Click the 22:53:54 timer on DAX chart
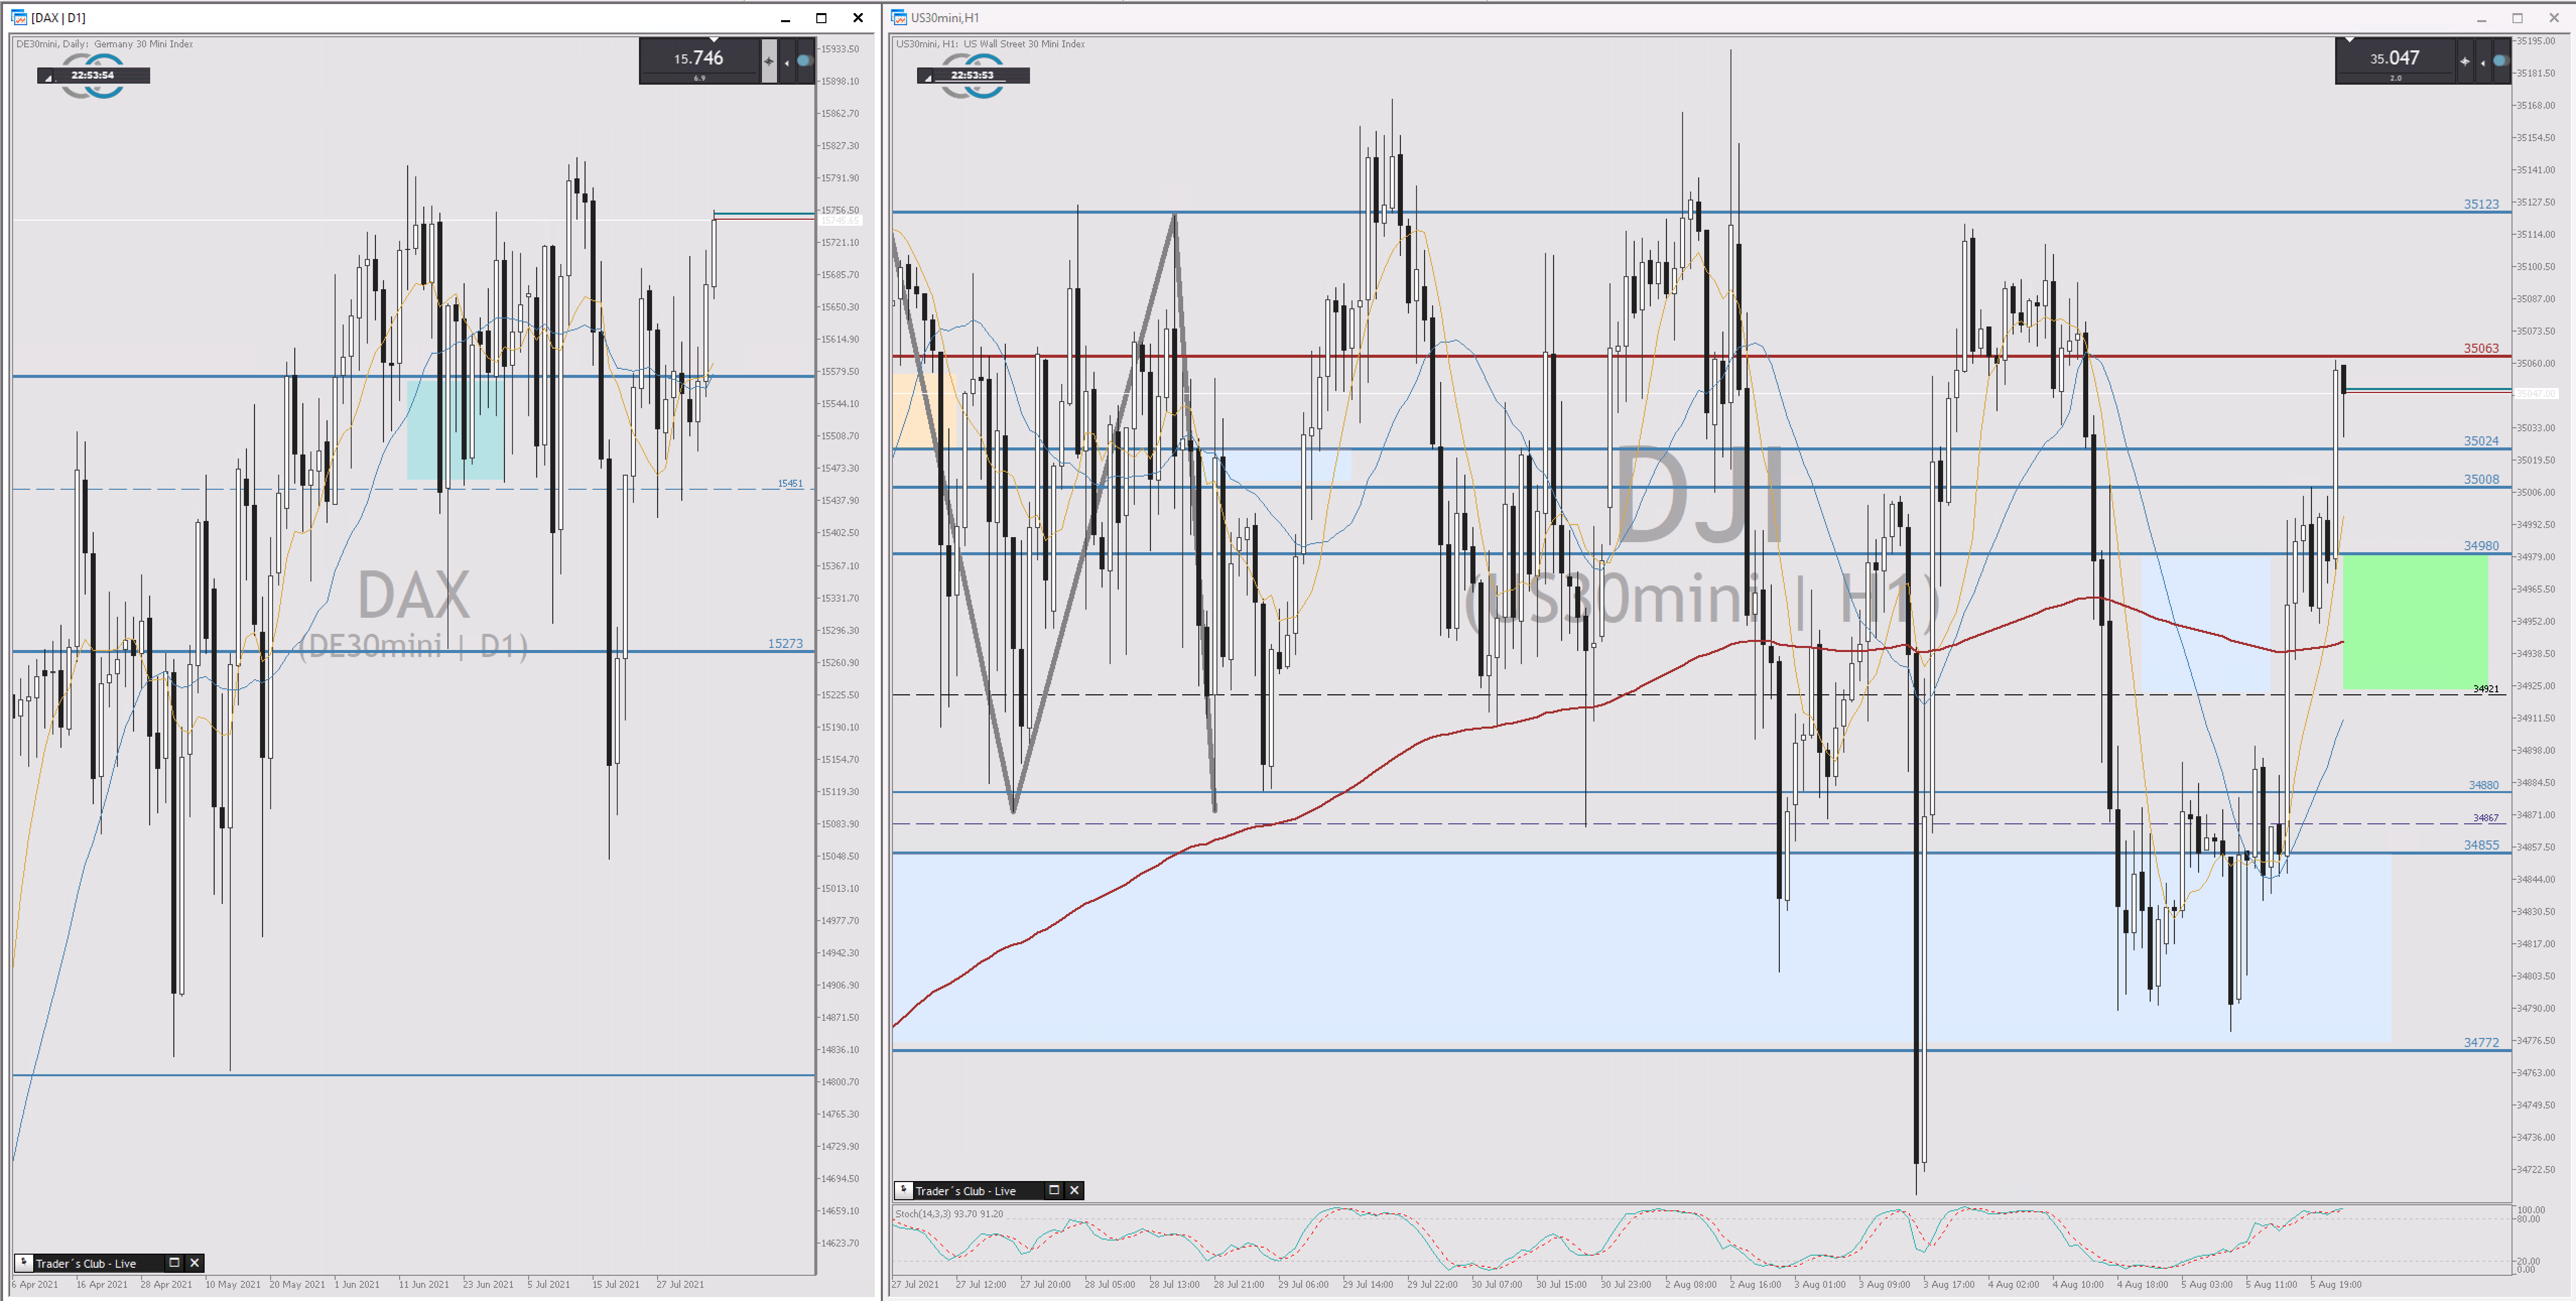The image size is (2576, 1301). [x=93, y=75]
